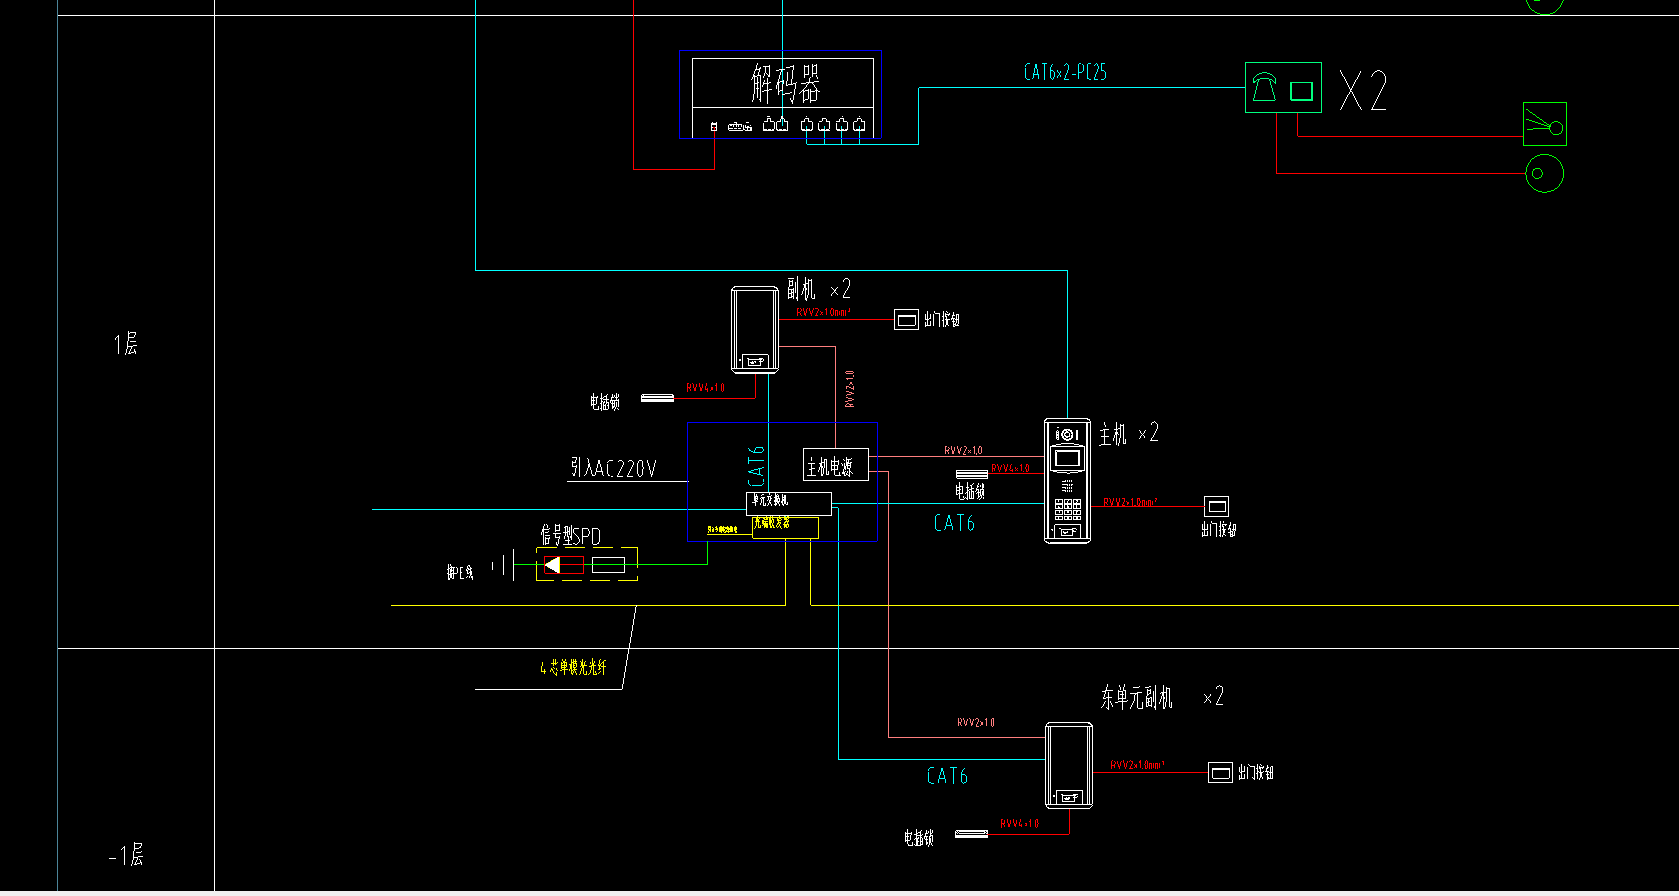Select the yellow 光端收发器 box

click(x=785, y=527)
